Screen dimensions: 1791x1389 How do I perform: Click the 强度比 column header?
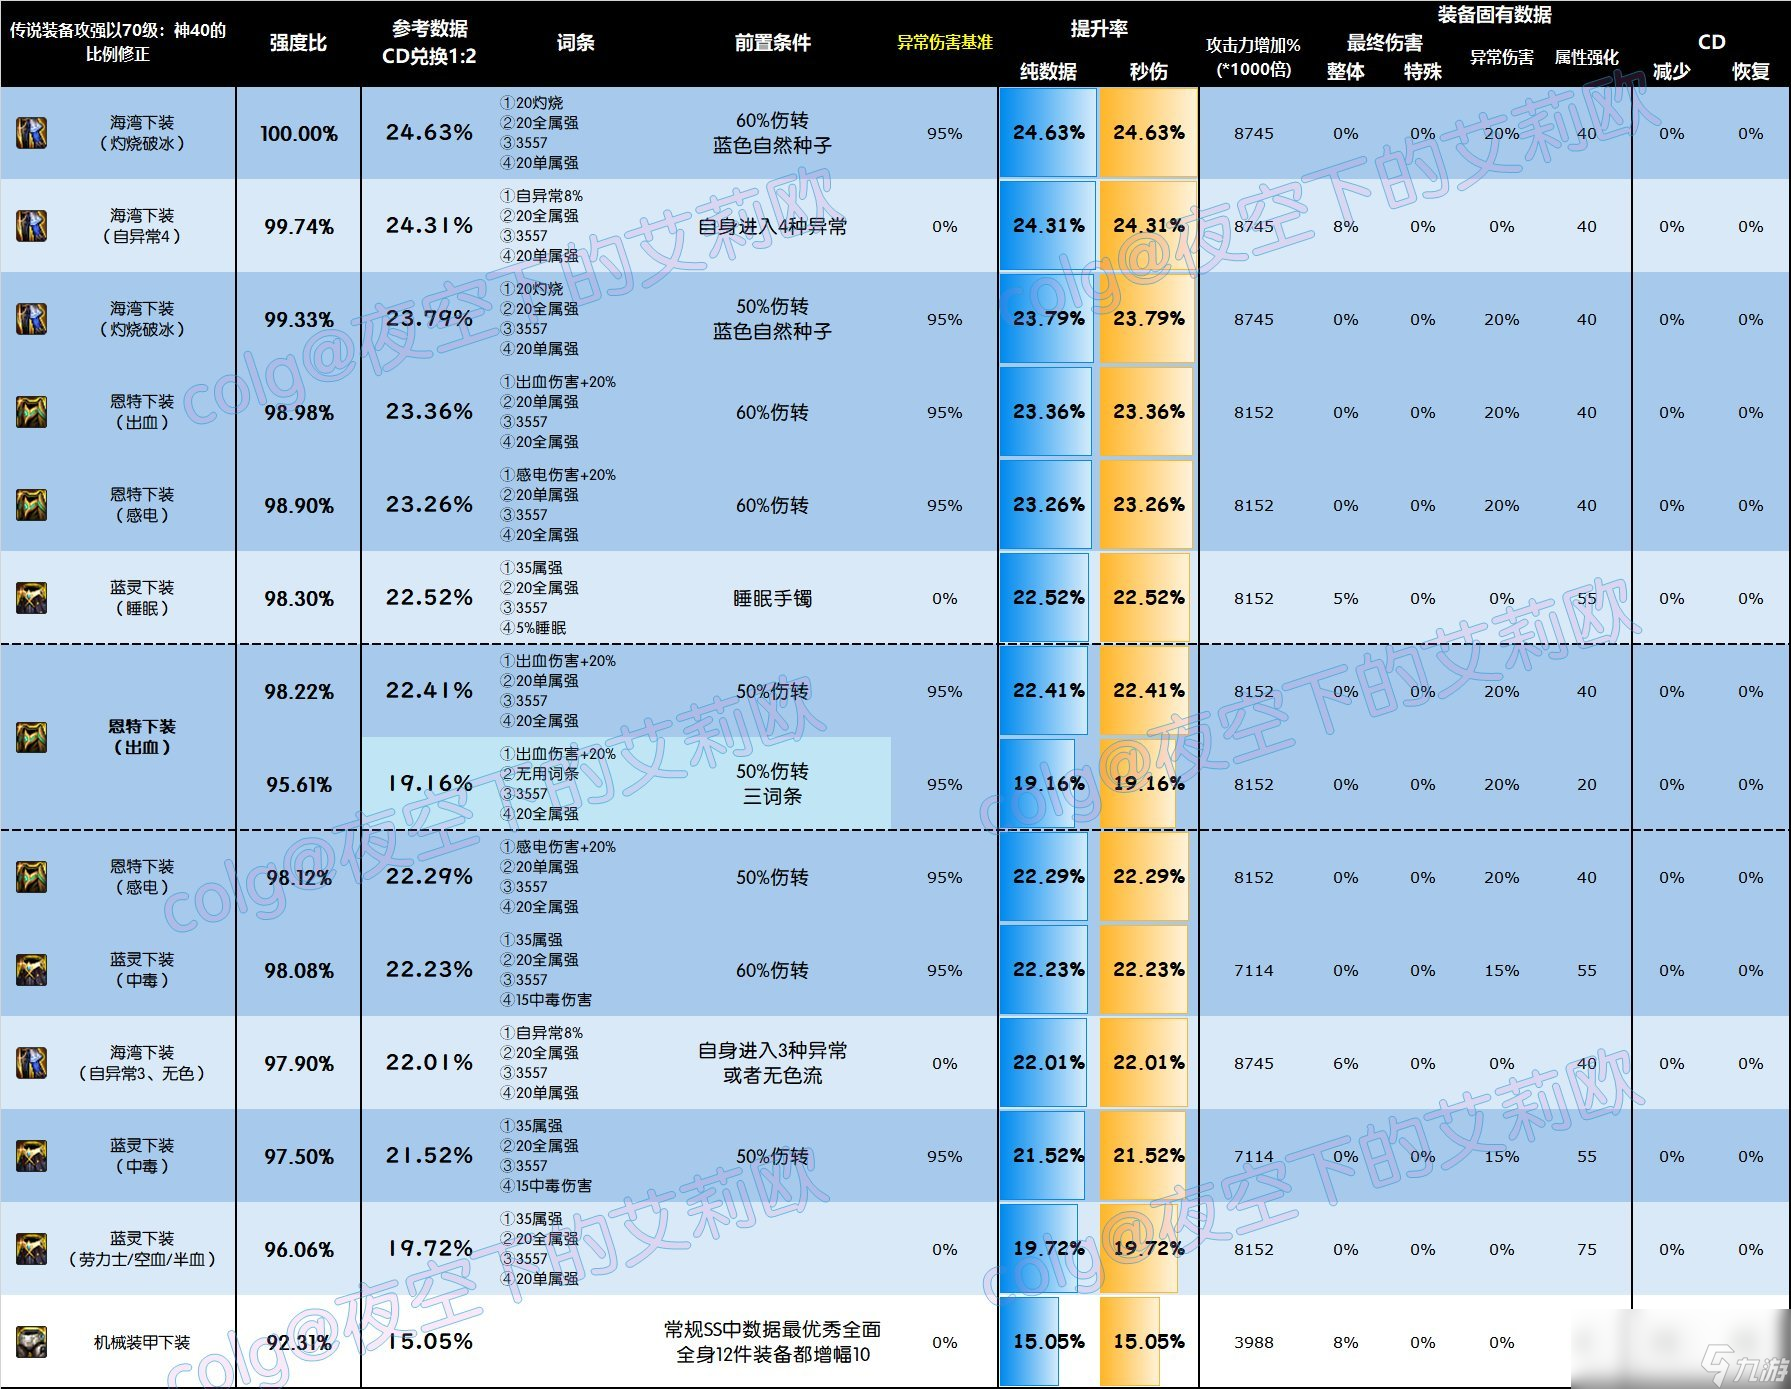coord(298,43)
